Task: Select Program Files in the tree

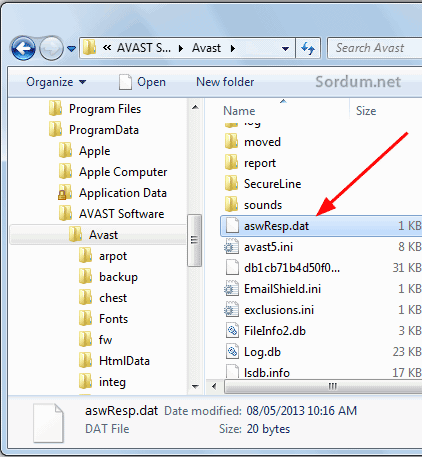Action: (x=105, y=109)
